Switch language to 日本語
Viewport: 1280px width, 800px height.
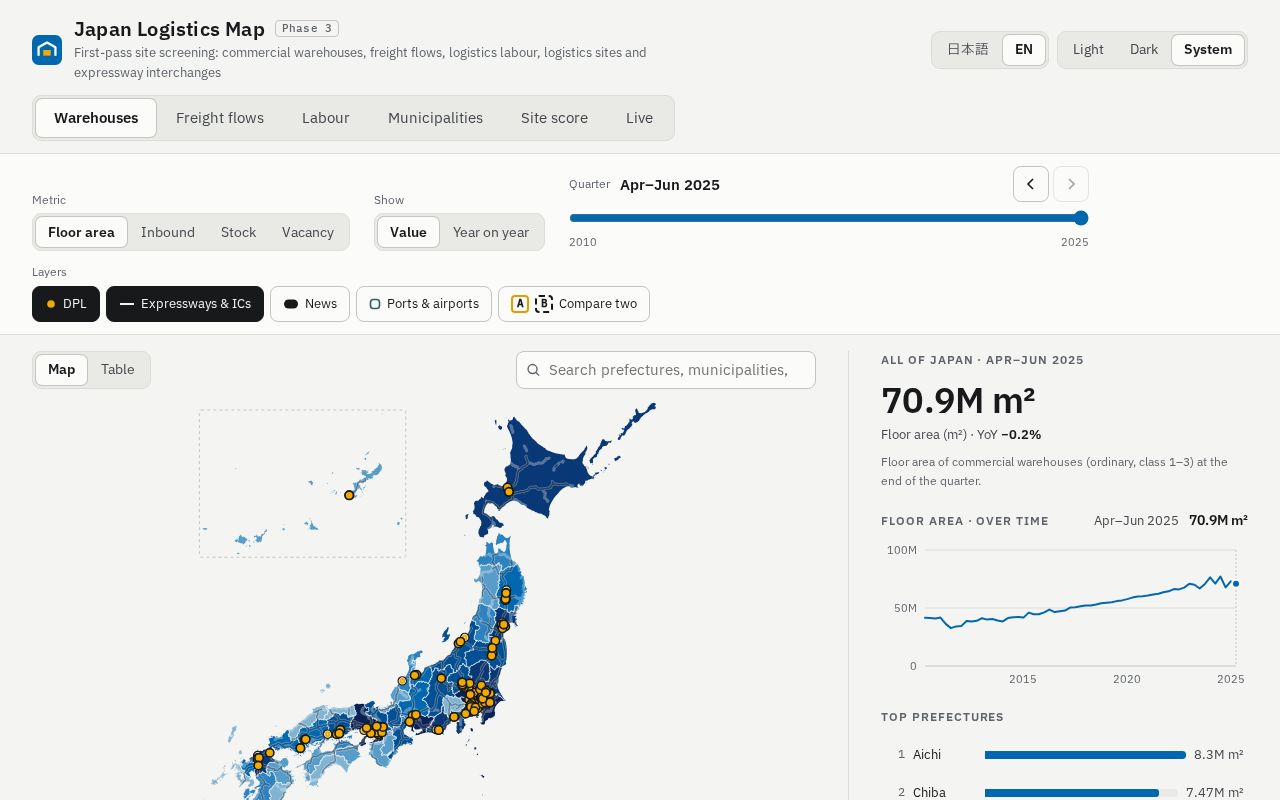point(967,50)
